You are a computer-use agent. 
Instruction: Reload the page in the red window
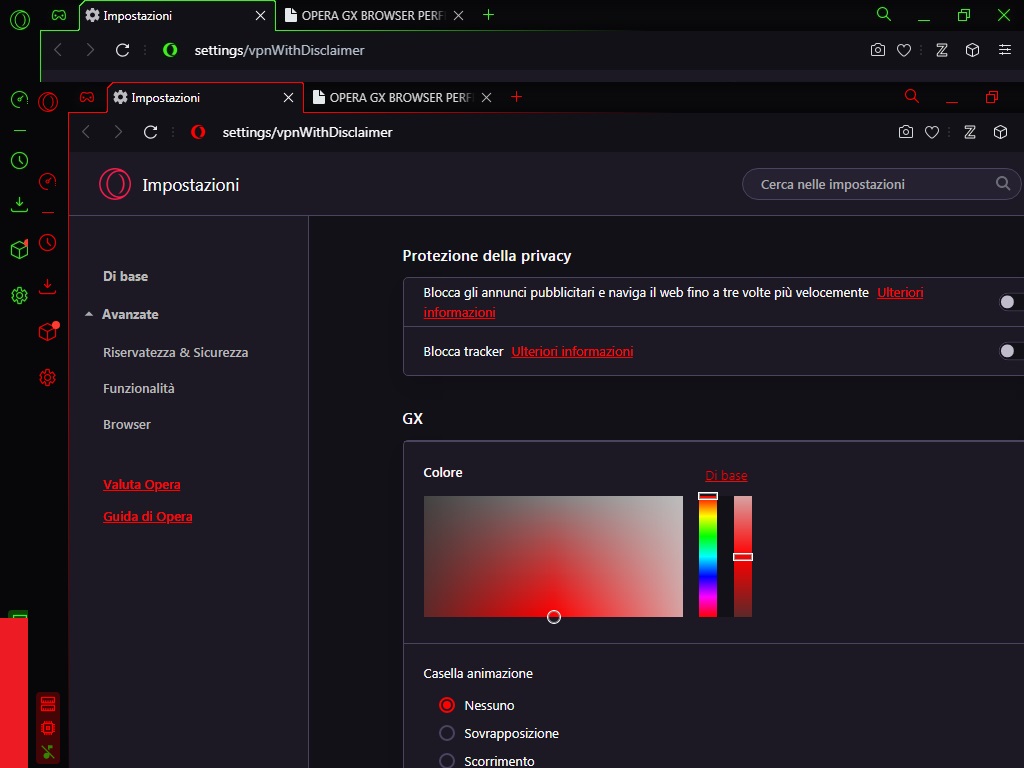[x=150, y=133]
